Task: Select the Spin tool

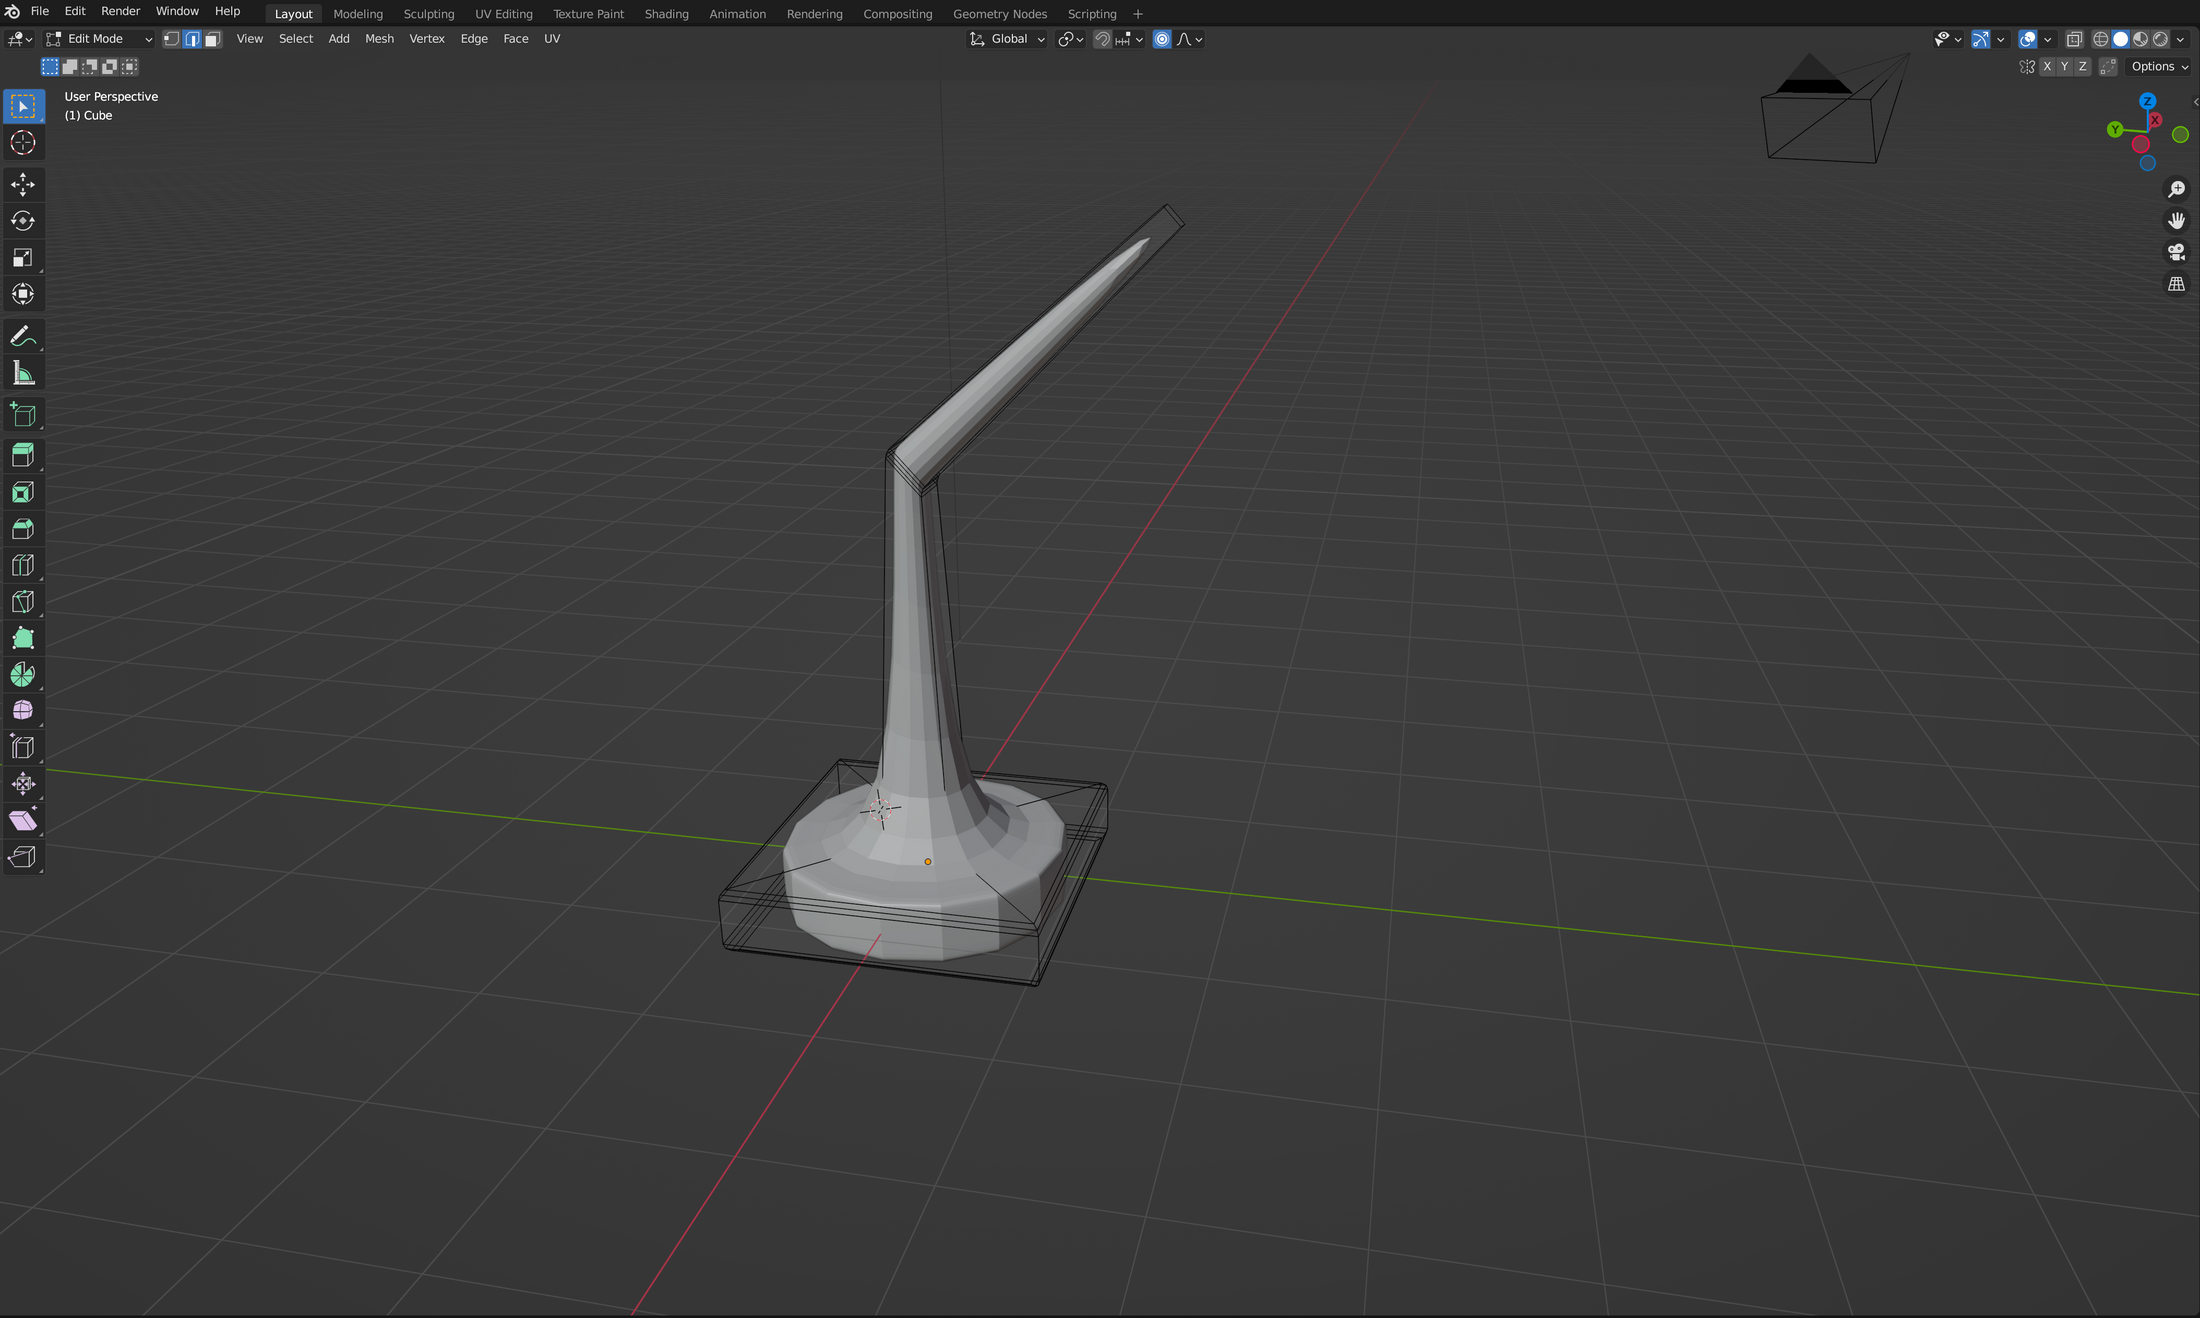Action: click(23, 675)
